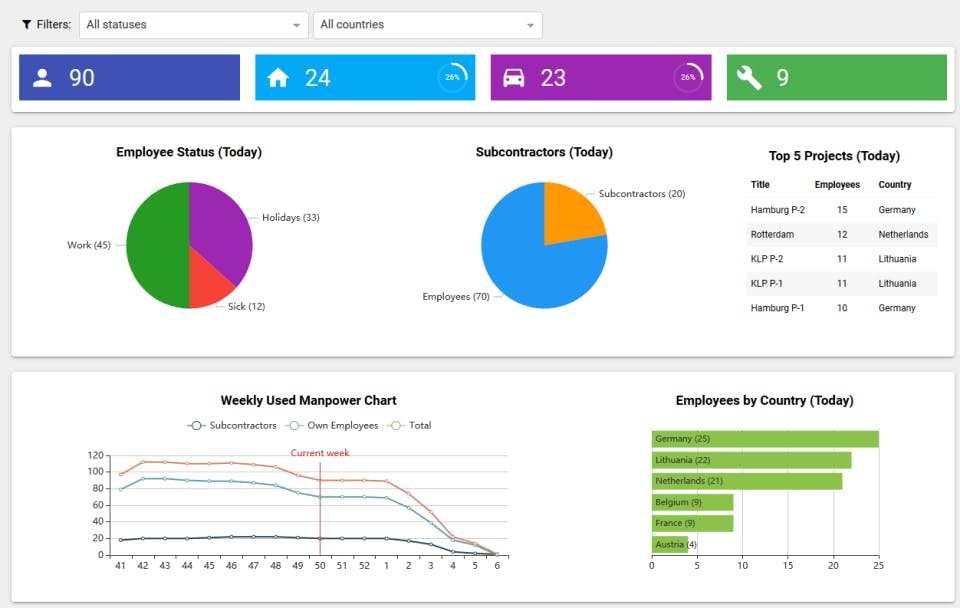
Task: Click the Work (45) label
Action: [x=89, y=245]
